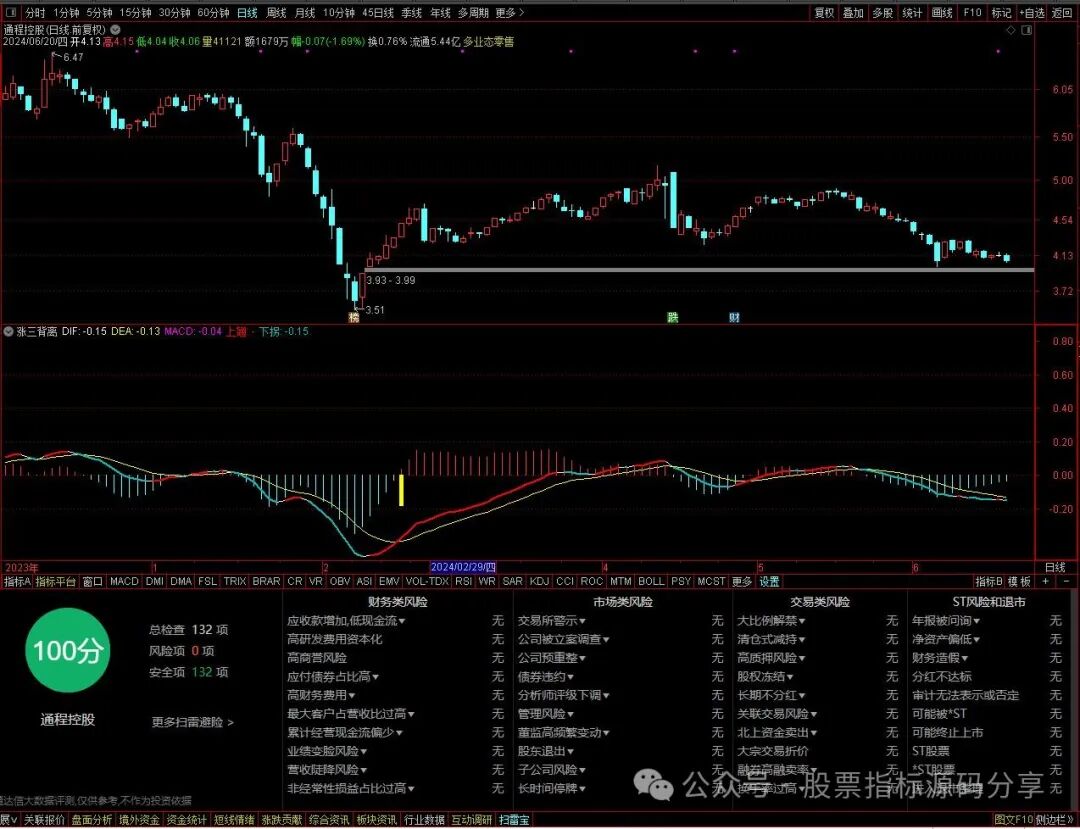
Task: Click the 跌 marker icon on the chart
Action: point(672,317)
